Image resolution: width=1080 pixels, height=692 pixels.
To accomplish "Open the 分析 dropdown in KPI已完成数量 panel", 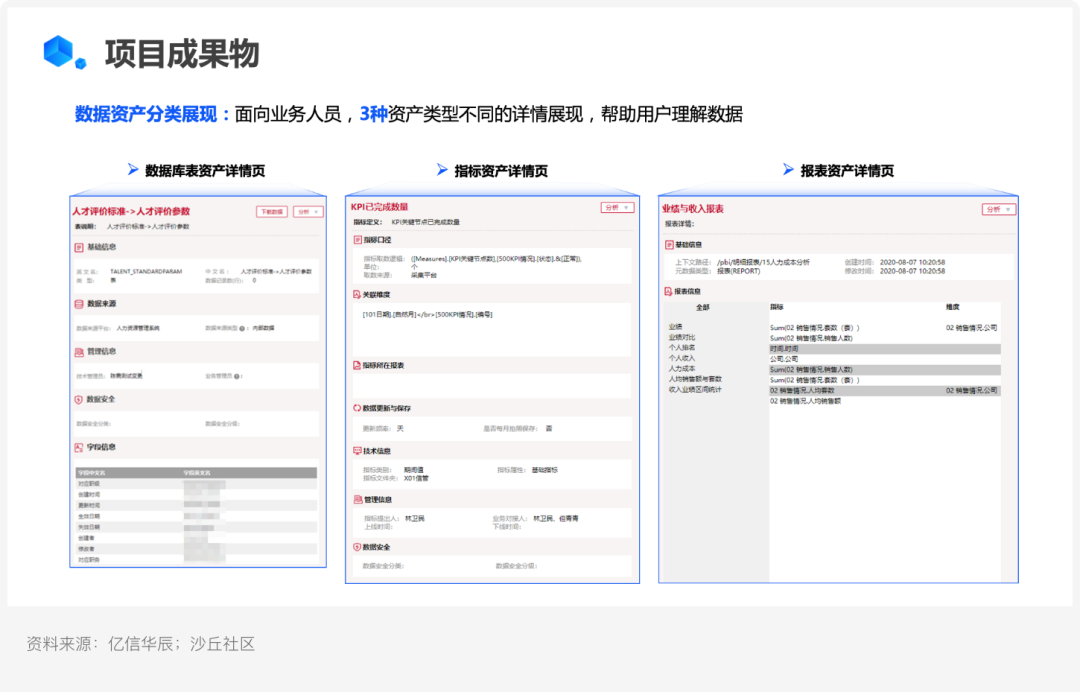I will pyautogui.click(x=617, y=208).
